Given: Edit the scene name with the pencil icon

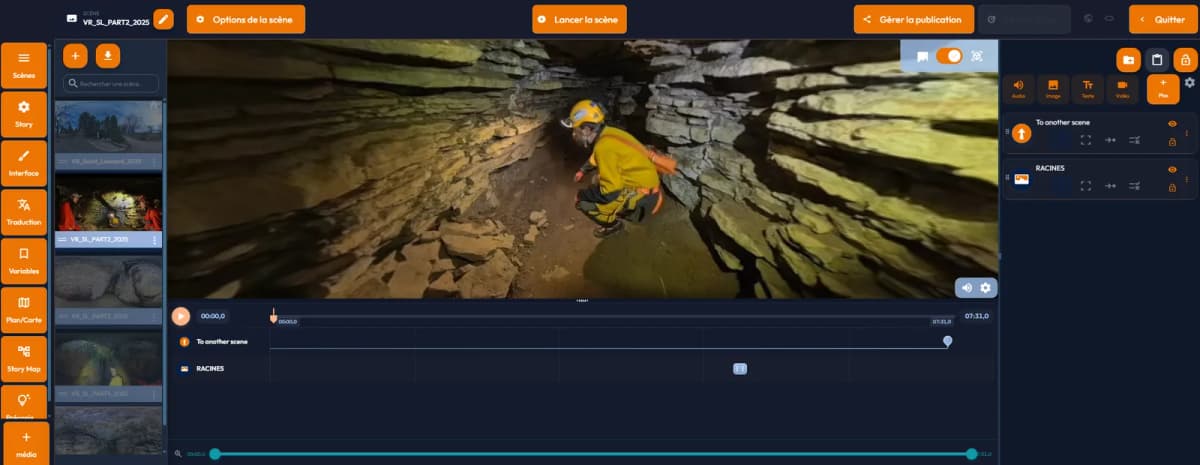Looking at the screenshot, I should 164,19.
